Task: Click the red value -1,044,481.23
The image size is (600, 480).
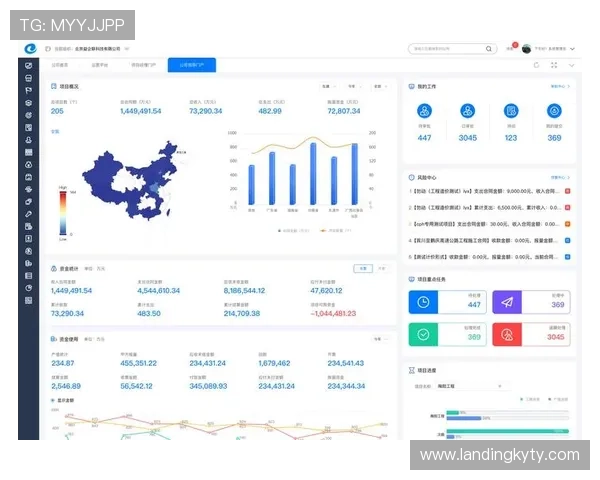Action: point(333,313)
